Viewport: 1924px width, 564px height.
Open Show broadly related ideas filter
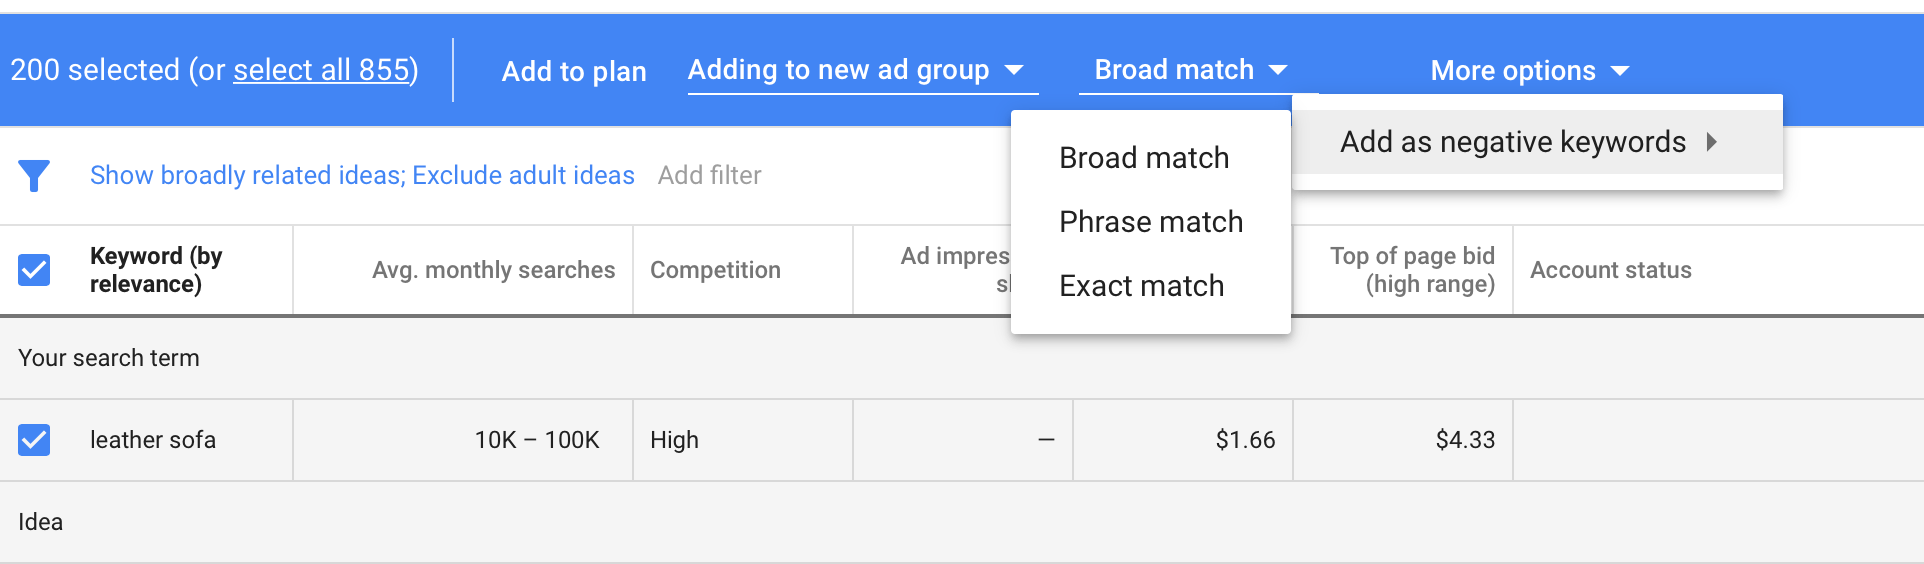(362, 175)
